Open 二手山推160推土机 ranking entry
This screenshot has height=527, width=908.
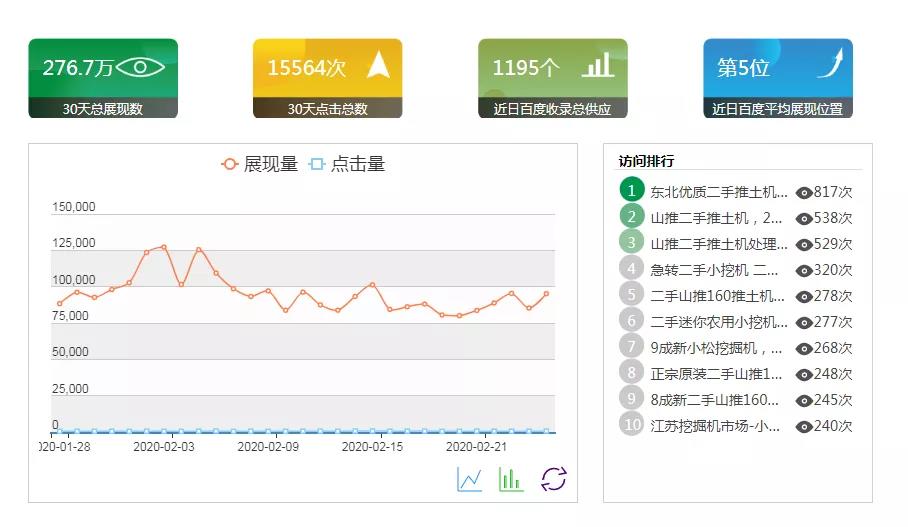point(717,296)
